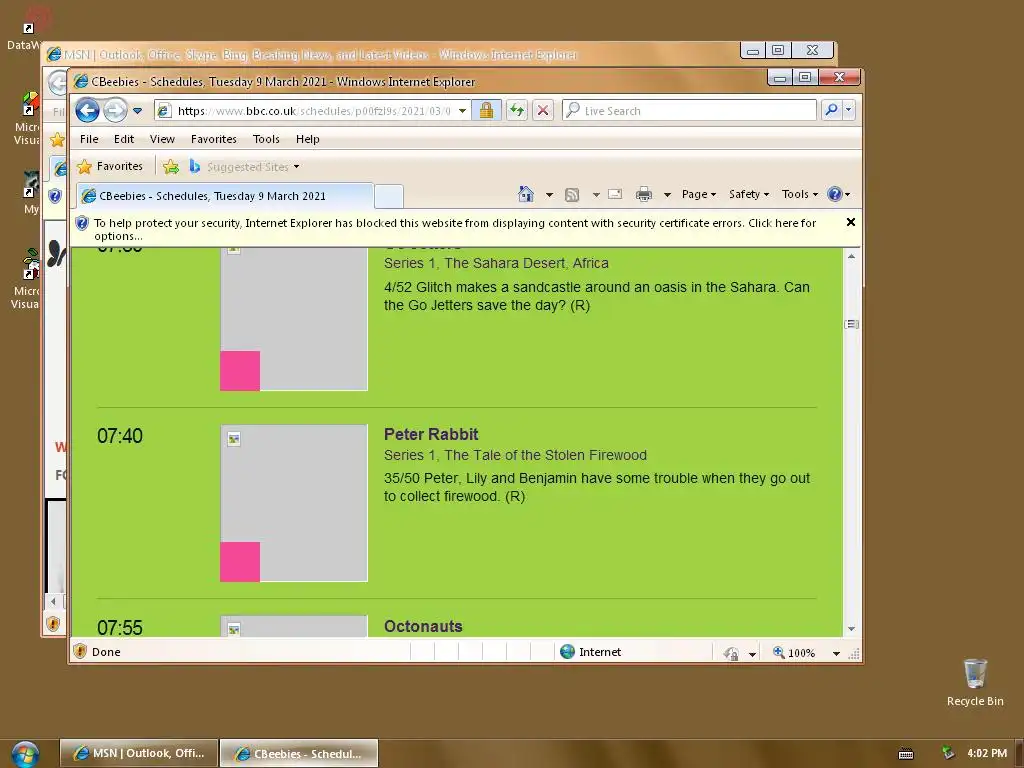Click the page scrollbar down arrow
Image resolution: width=1024 pixels, height=768 pixels.
[x=852, y=629]
